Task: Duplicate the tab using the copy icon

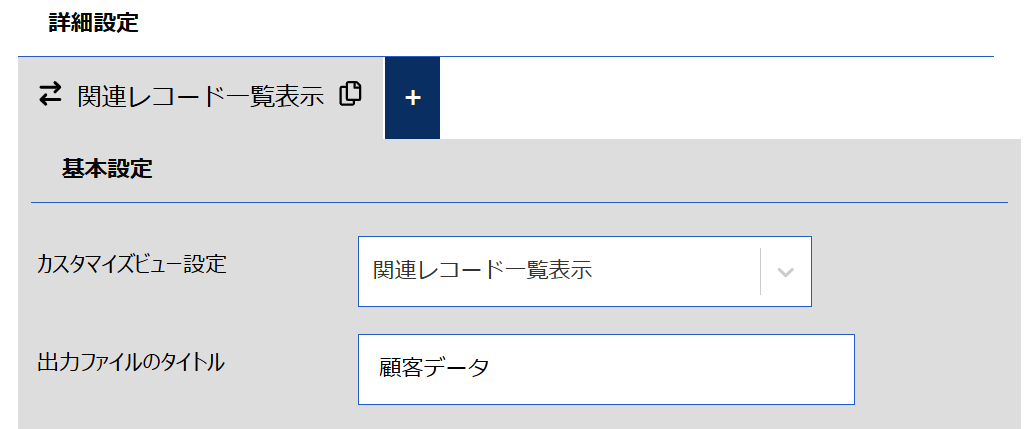Action: click(x=350, y=94)
